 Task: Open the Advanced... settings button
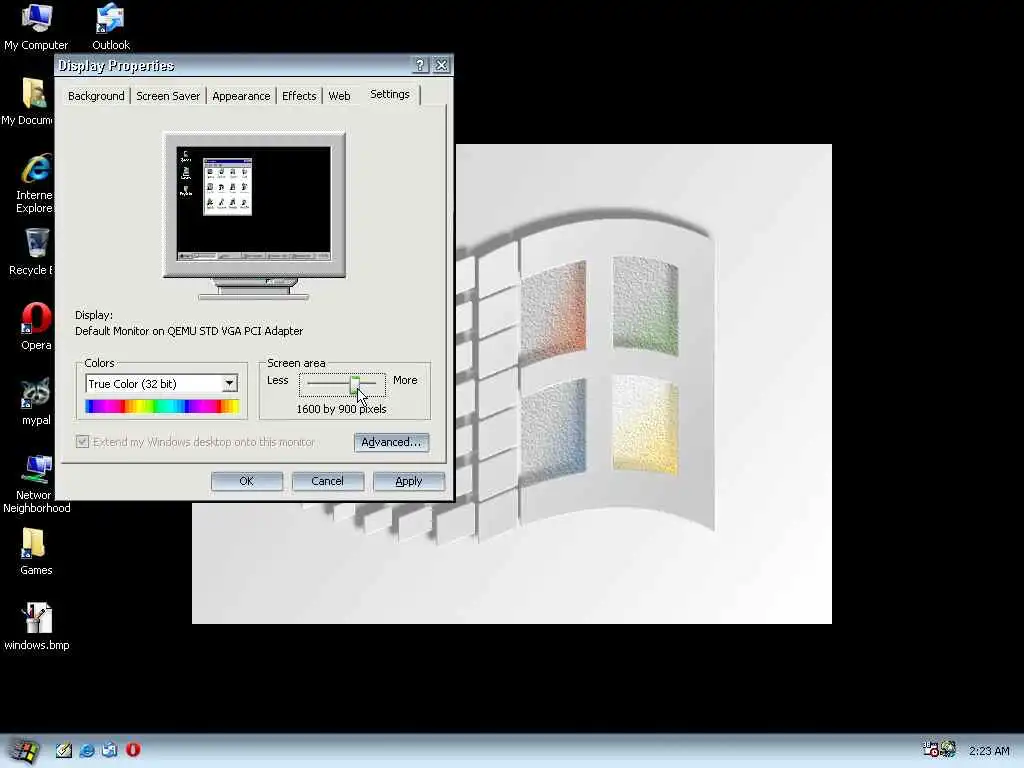point(391,442)
